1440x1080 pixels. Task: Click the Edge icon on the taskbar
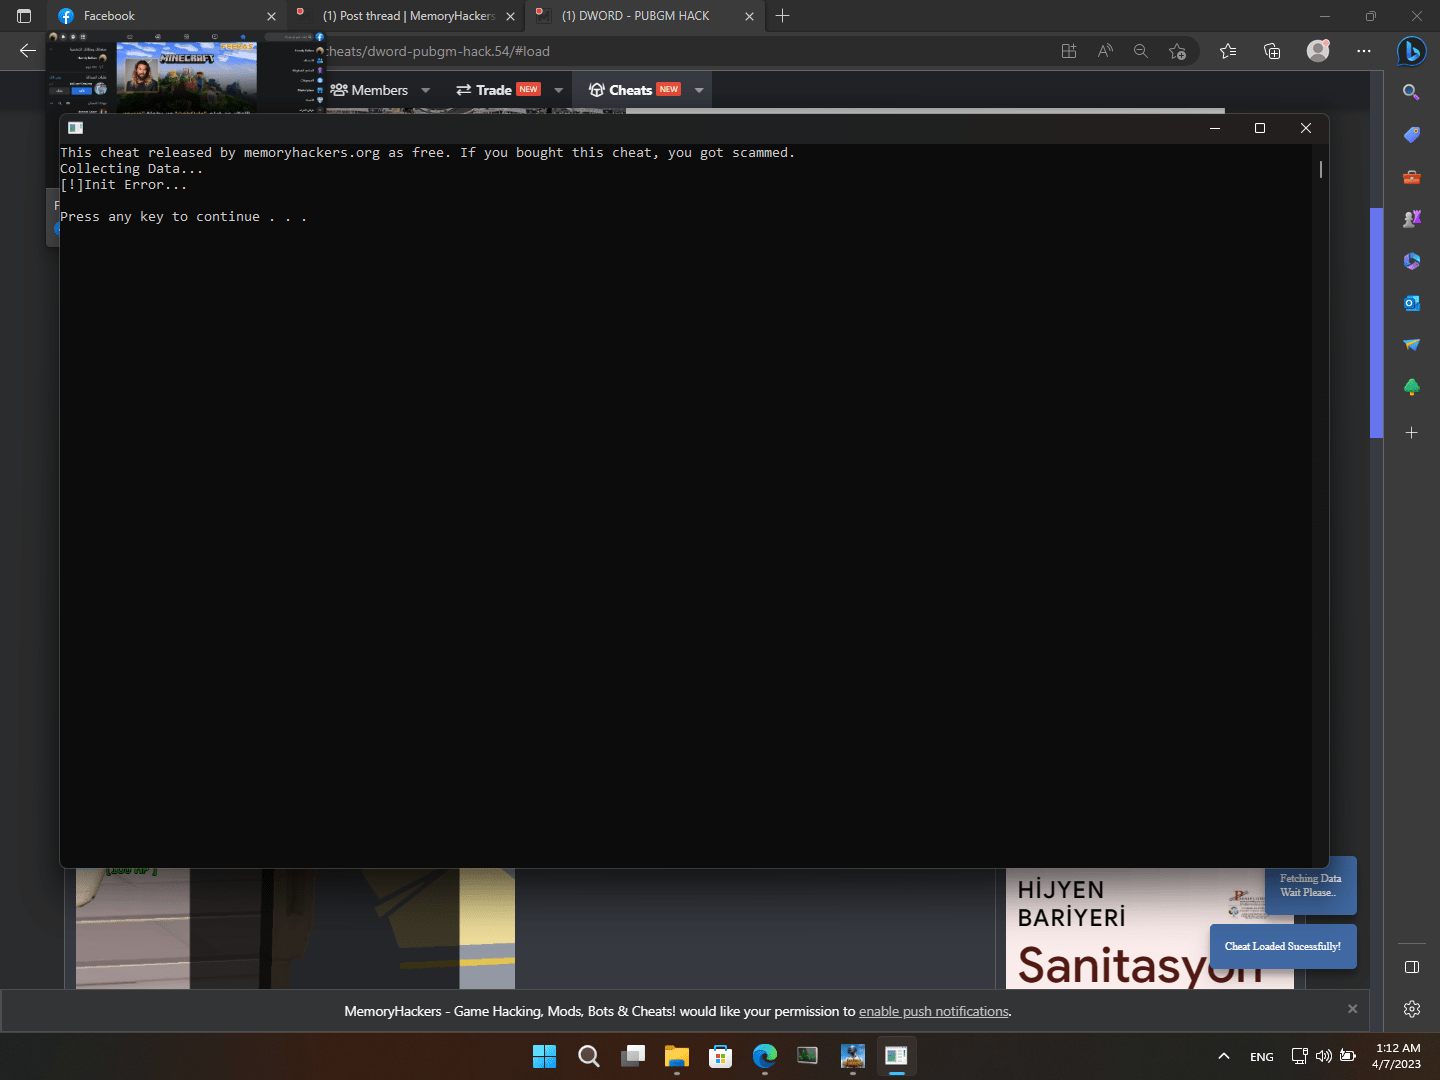tap(765, 1056)
